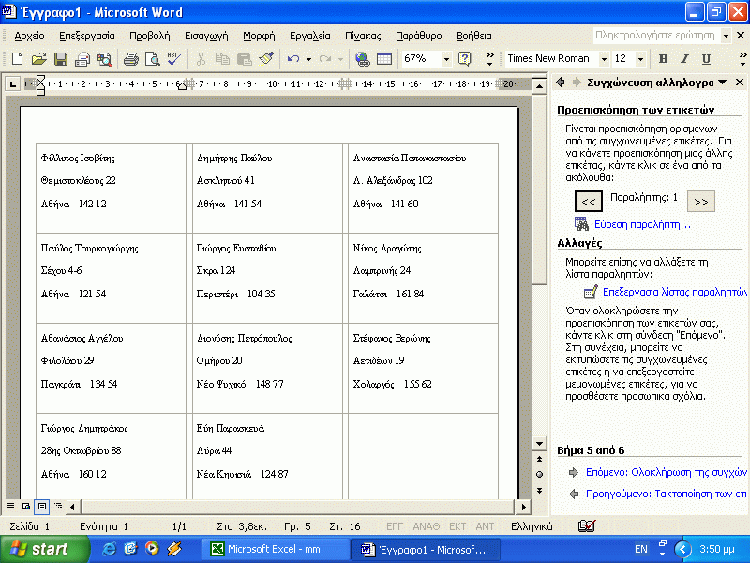The width and height of the screenshot is (750, 563).
Task: Close the mail merge task pane
Action: pyautogui.click(x=739, y=82)
